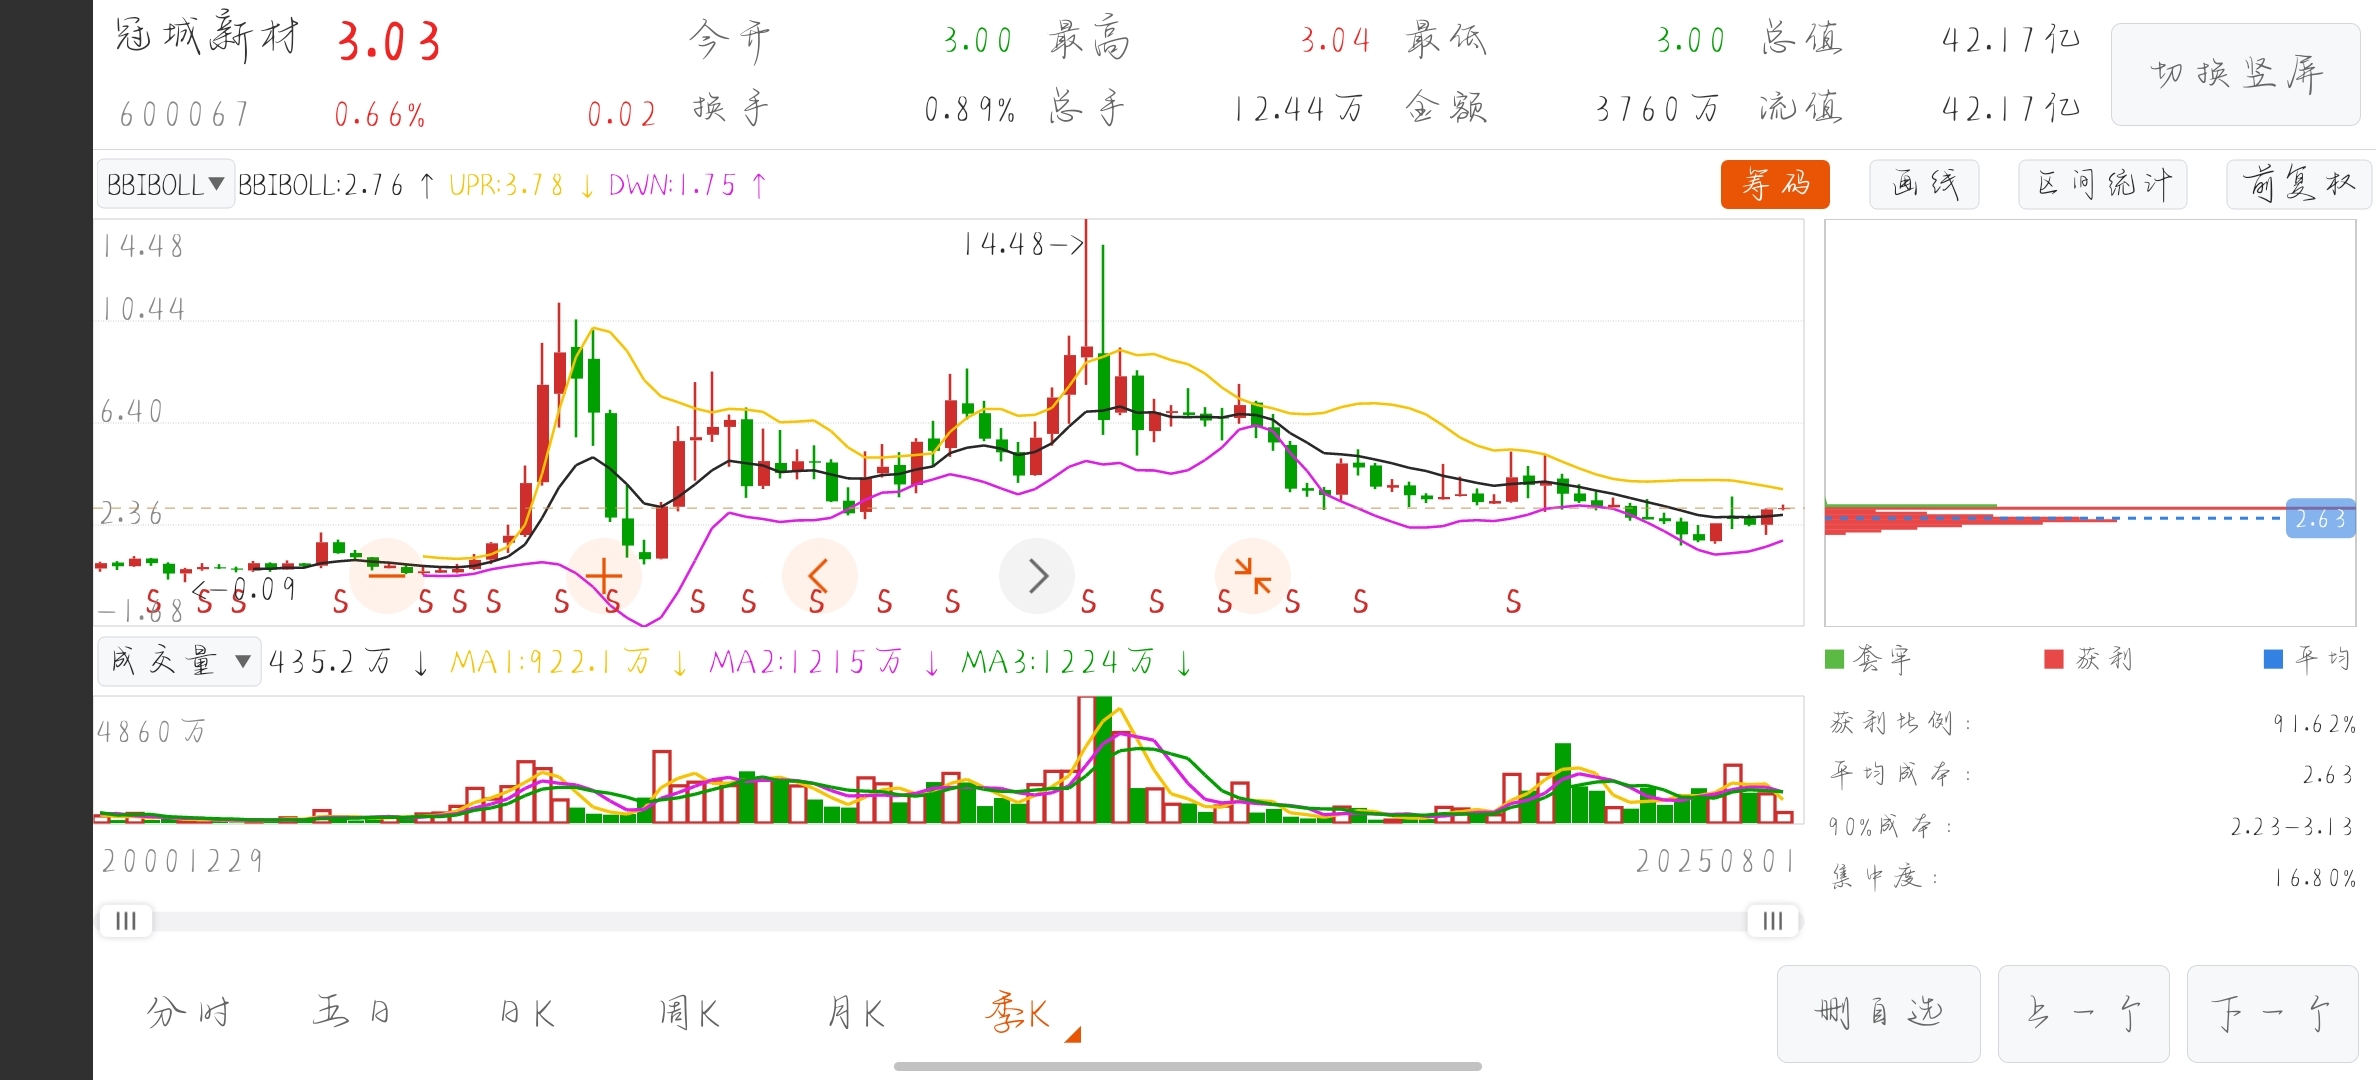Tap the 总手 12.44万 value
This screenshot has height=1080, width=2376.
click(1298, 109)
